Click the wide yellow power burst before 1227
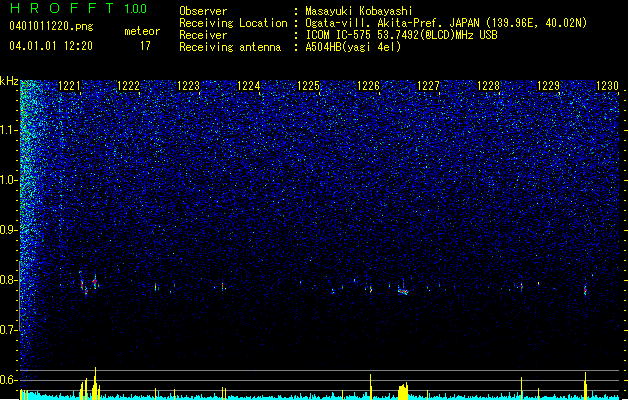Screen dimensions: 629x400 [403, 391]
